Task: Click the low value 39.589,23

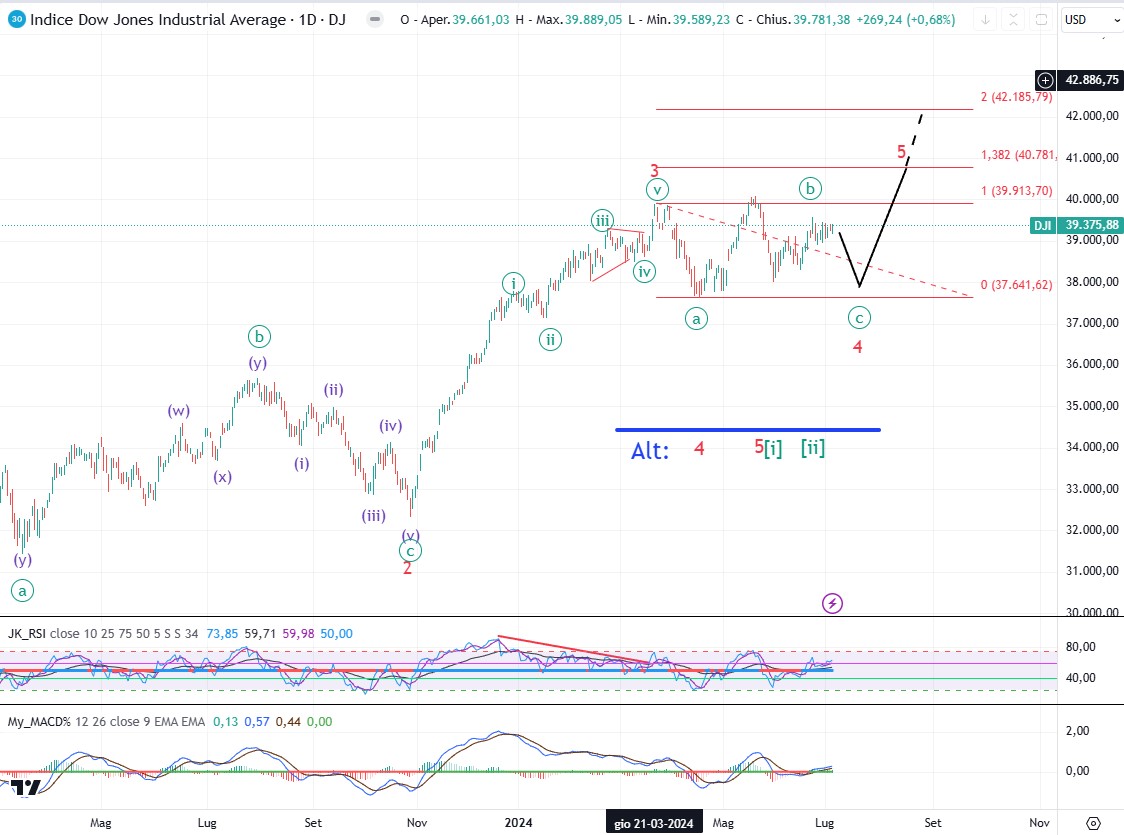Action: pos(701,20)
